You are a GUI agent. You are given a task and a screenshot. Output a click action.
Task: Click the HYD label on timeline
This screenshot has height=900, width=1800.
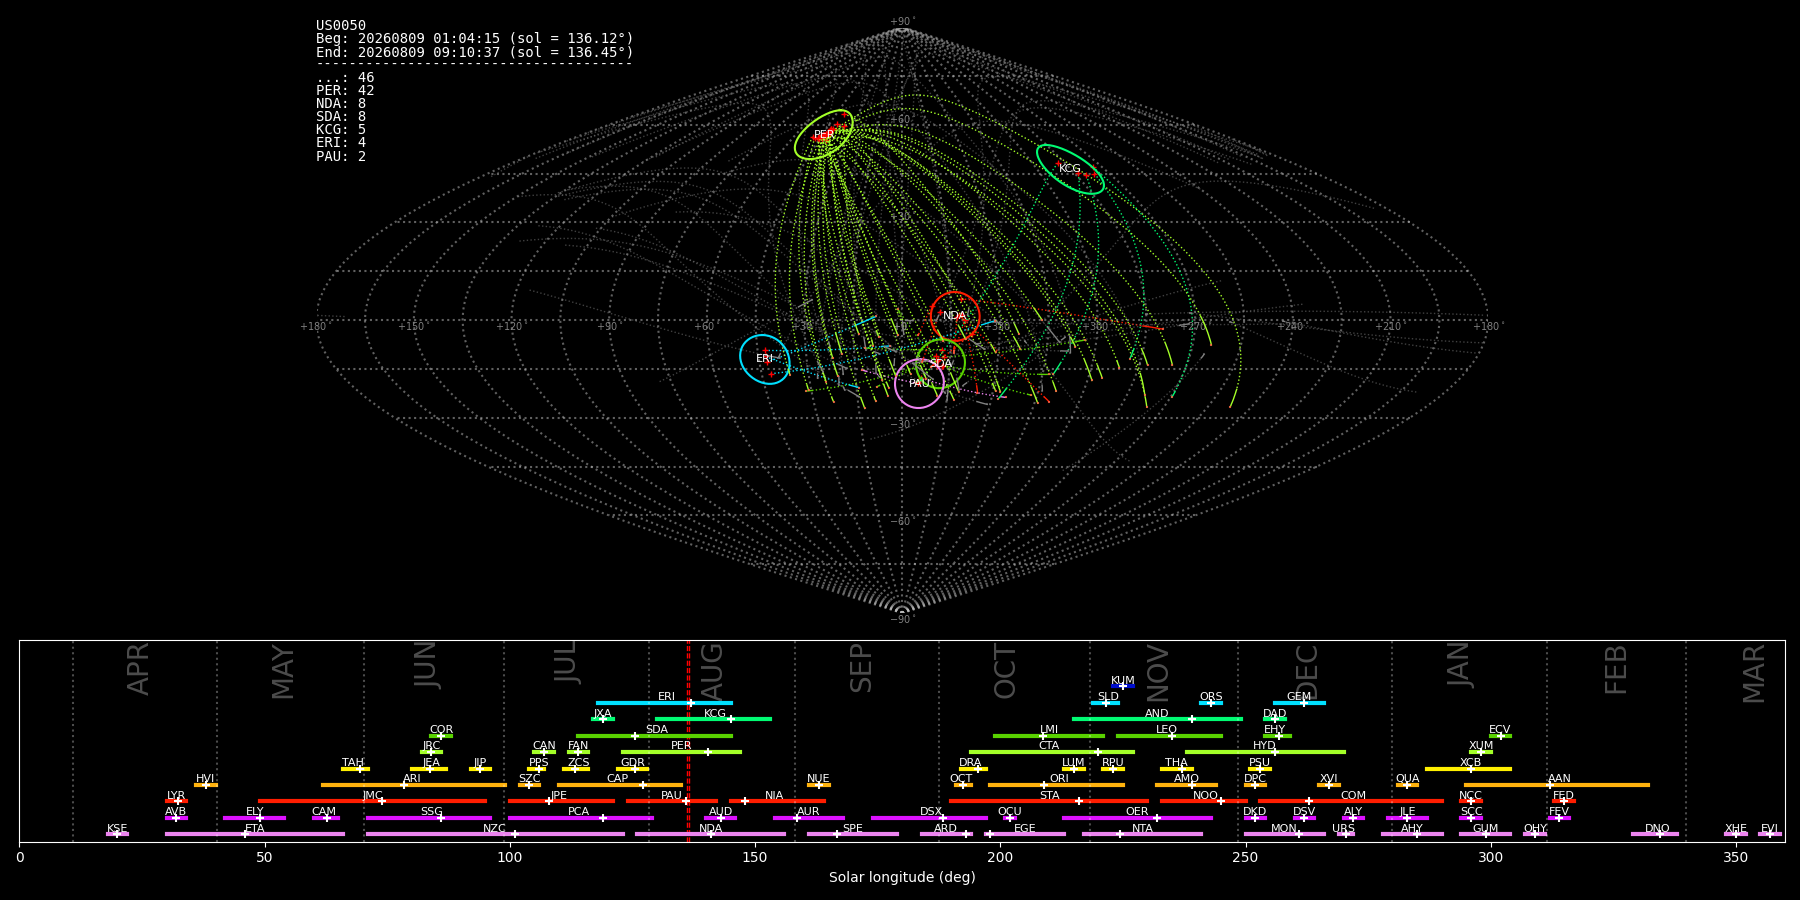1264,746
